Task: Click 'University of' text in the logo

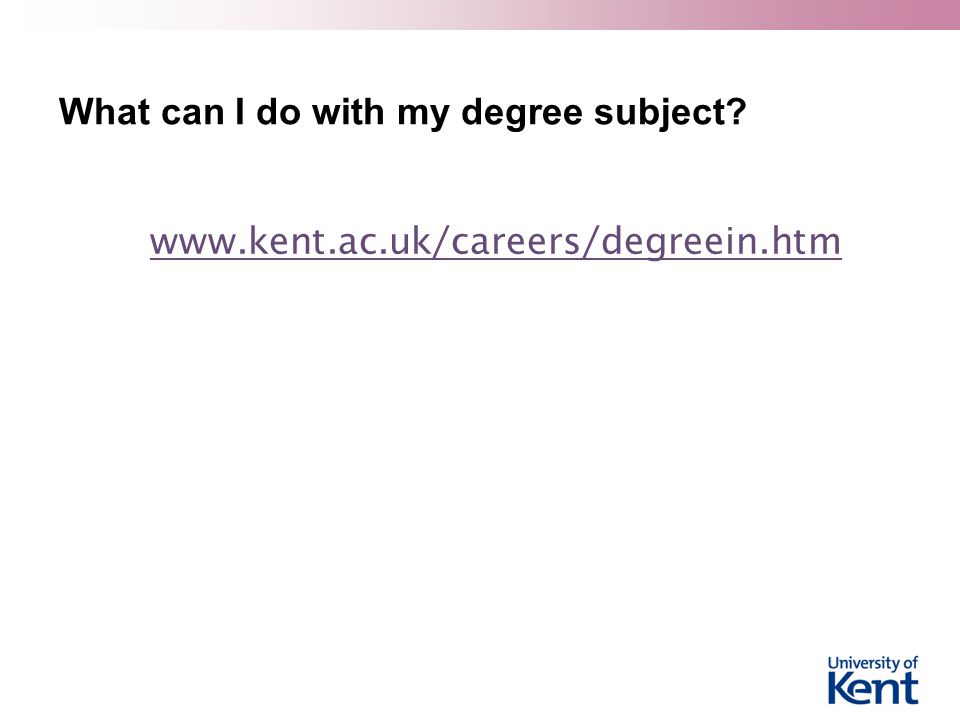Action: coord(872,663)
